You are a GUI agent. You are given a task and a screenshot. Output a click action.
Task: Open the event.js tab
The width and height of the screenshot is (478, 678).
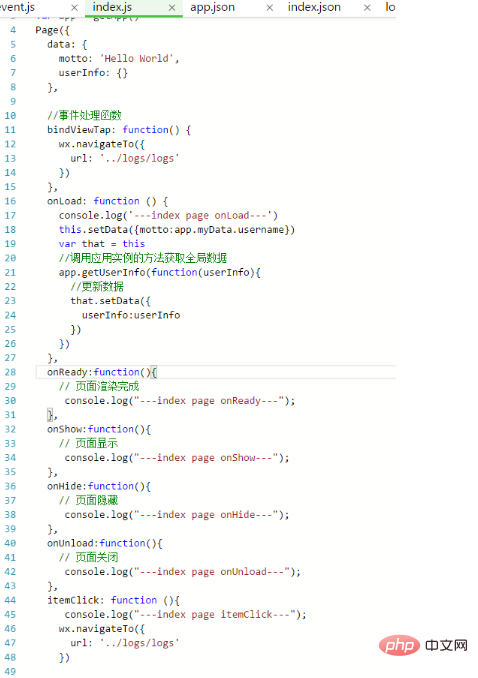pyautogui.click(x=17, y=7)
